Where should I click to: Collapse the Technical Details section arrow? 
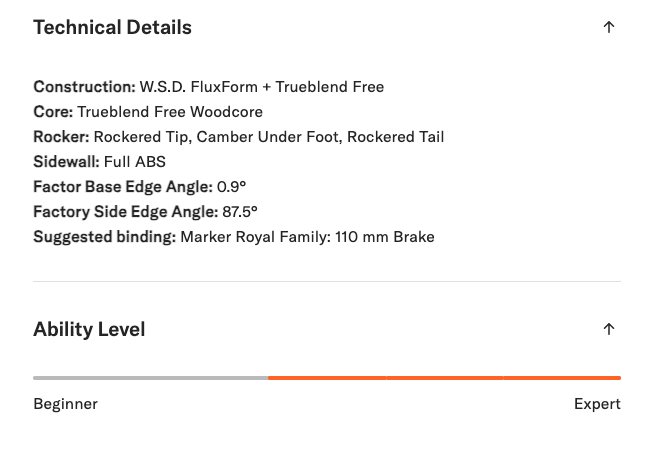point(608,28)
